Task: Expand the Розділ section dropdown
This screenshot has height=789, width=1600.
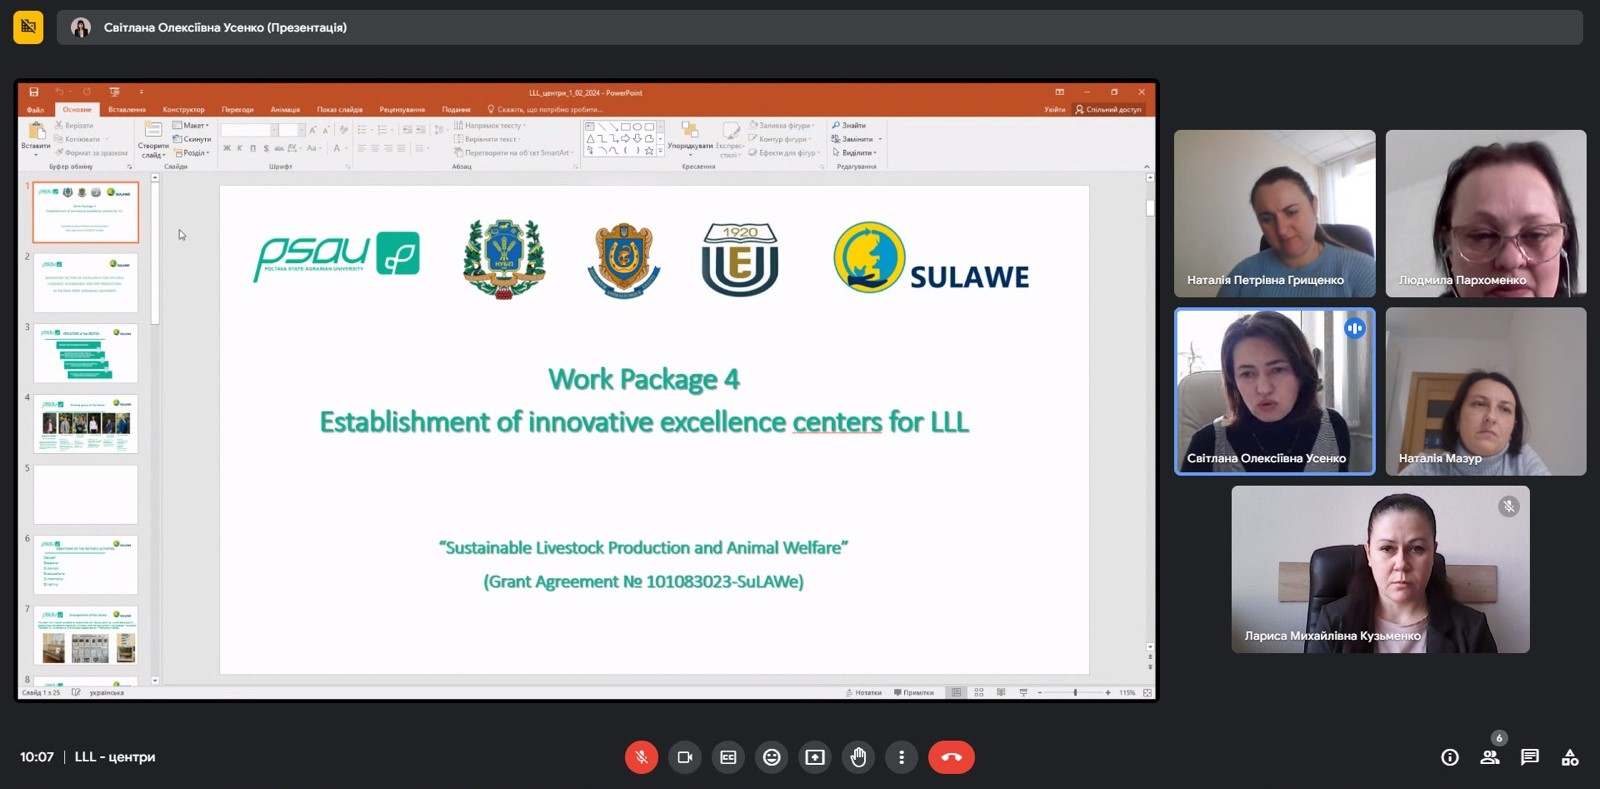Action: pyautogui.click(x=192, y=153)
